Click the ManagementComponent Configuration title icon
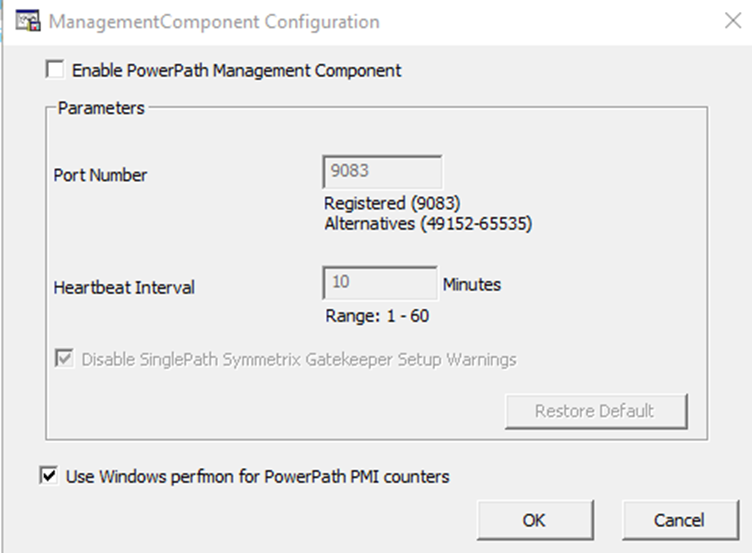The height and width of the screenshot is (553, 752). tap(27, 22)
